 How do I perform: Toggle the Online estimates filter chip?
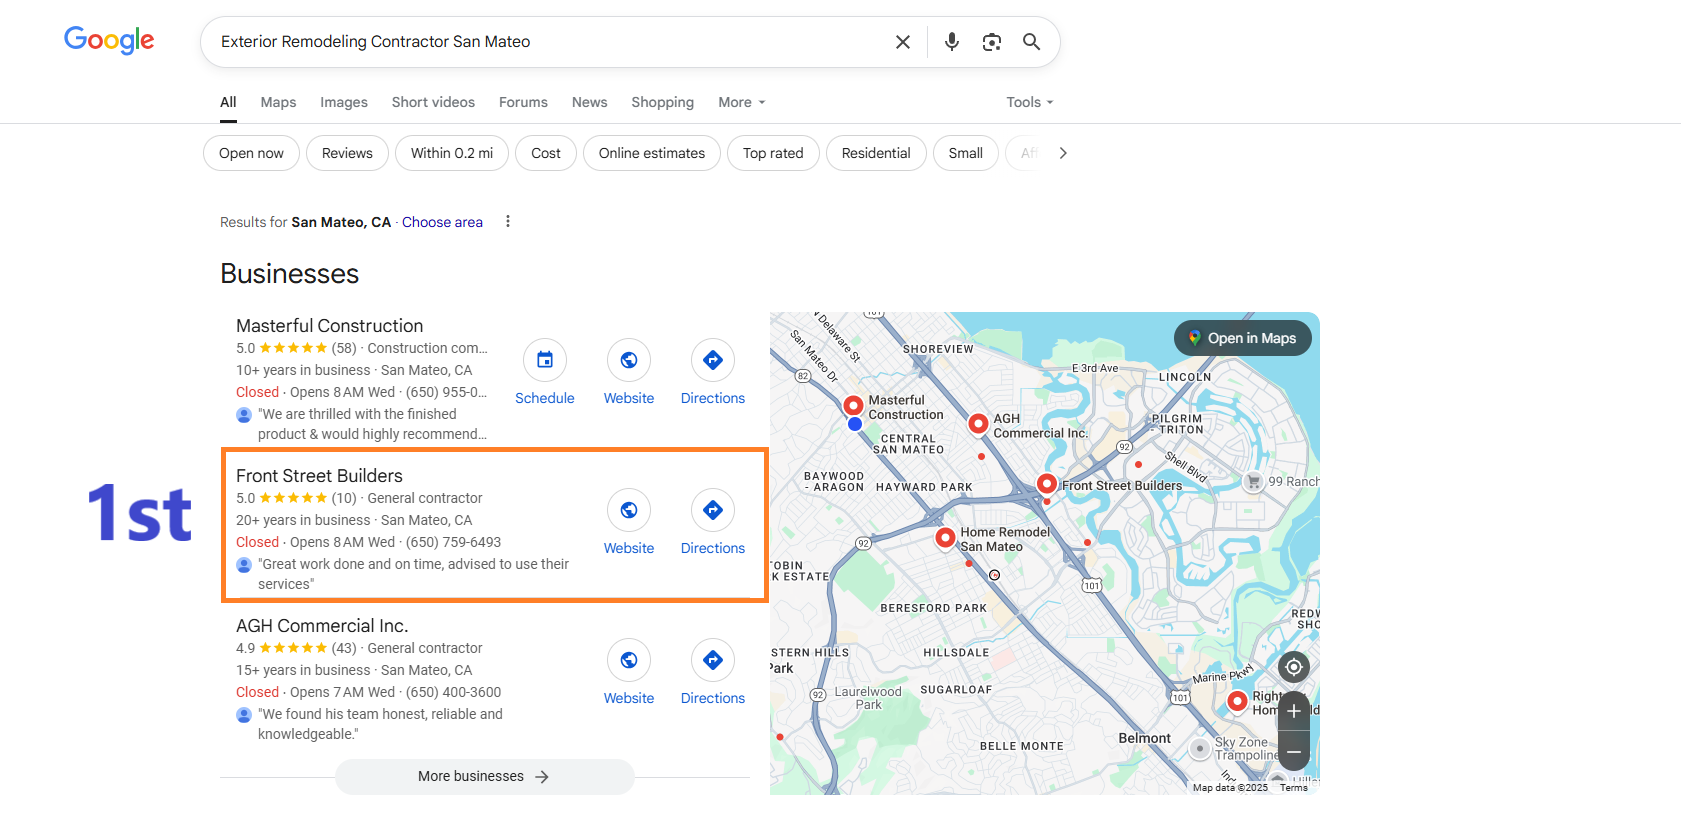(x=652, y=153)
